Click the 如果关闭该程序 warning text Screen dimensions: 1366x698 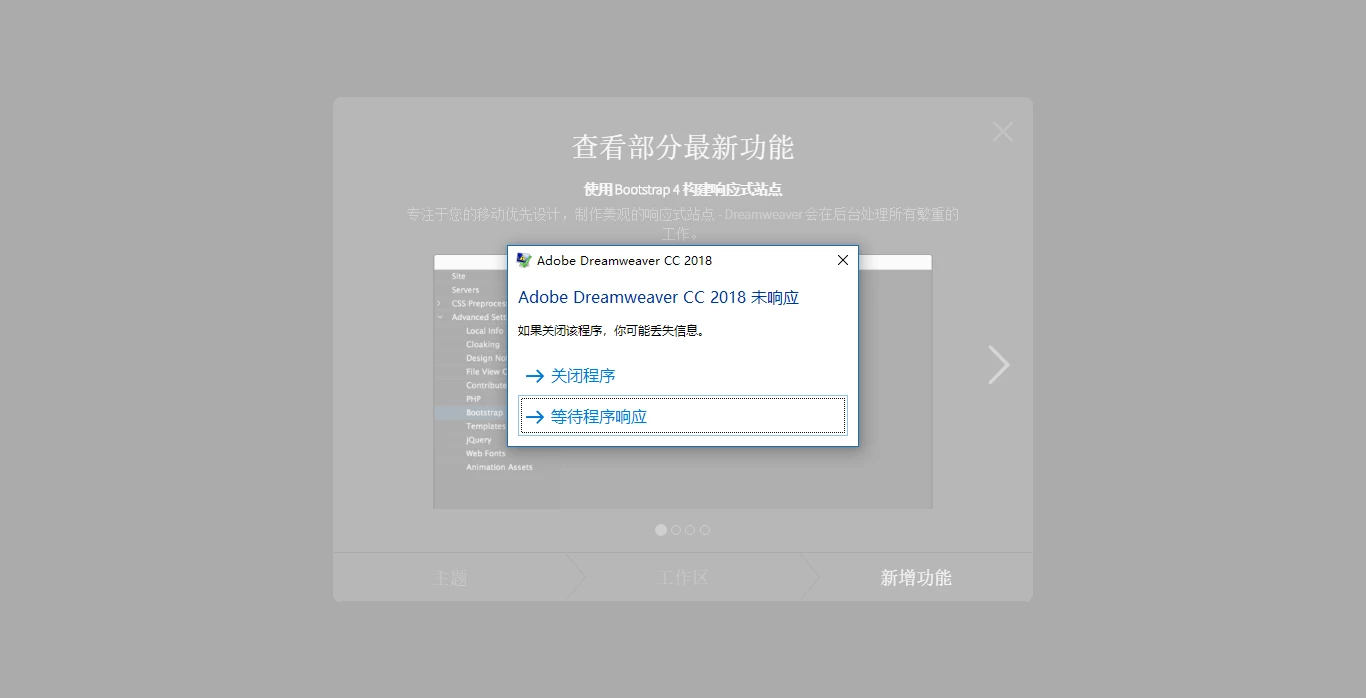(611, 330)
